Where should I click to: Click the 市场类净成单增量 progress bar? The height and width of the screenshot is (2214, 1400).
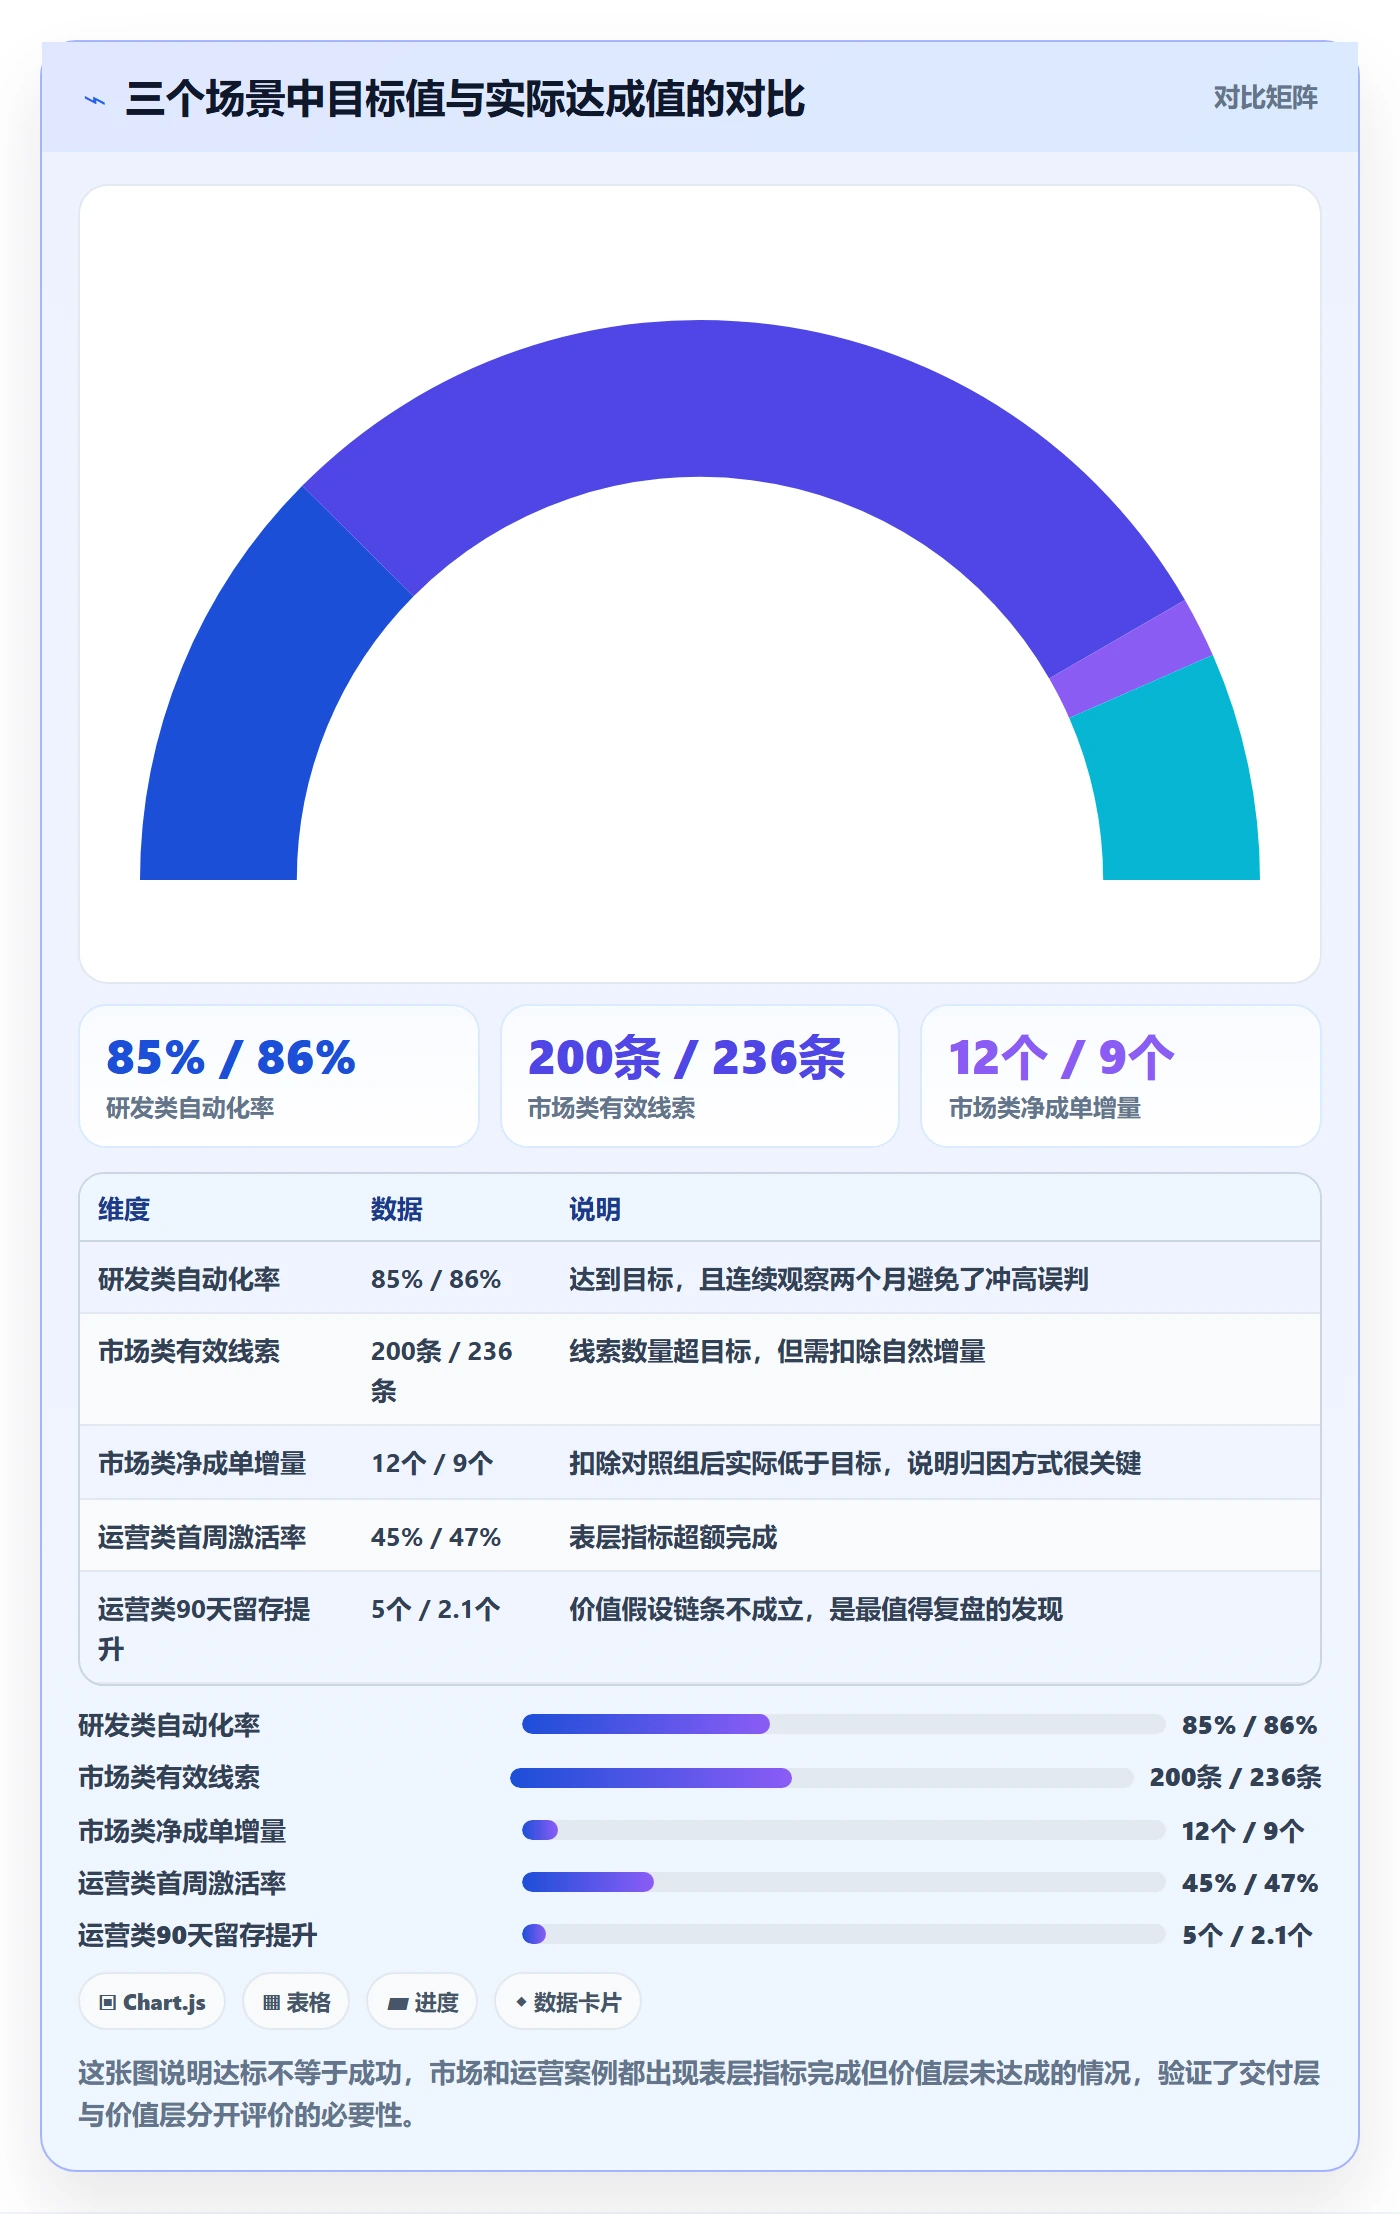tap(844, 1830)
